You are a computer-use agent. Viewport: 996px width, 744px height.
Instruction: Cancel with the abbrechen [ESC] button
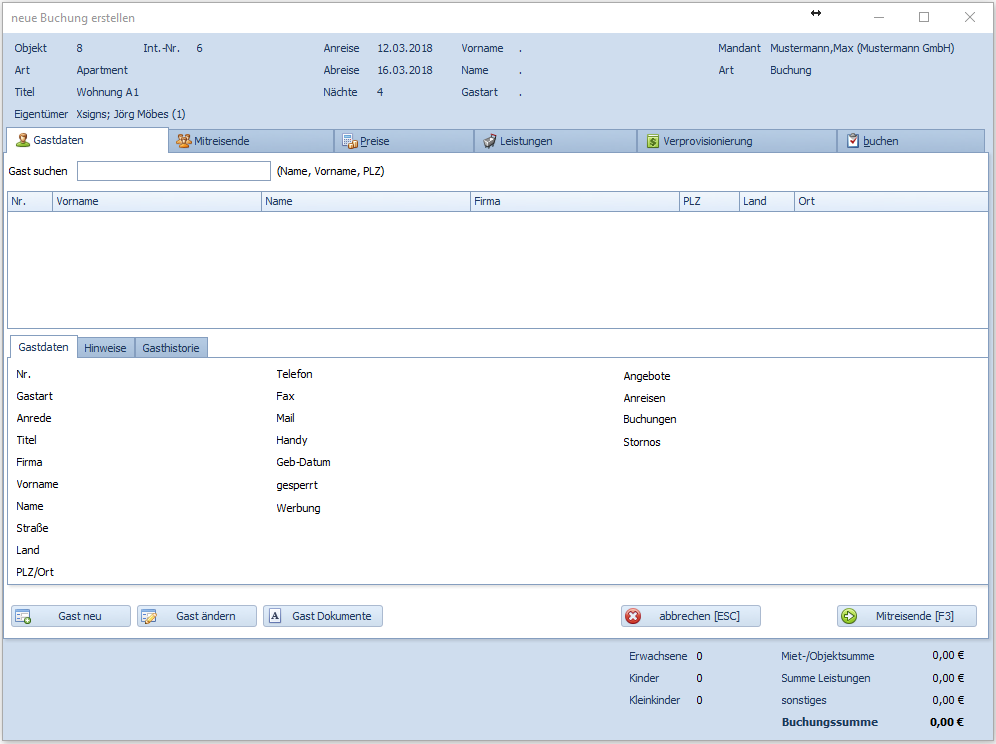click(690, 616)
